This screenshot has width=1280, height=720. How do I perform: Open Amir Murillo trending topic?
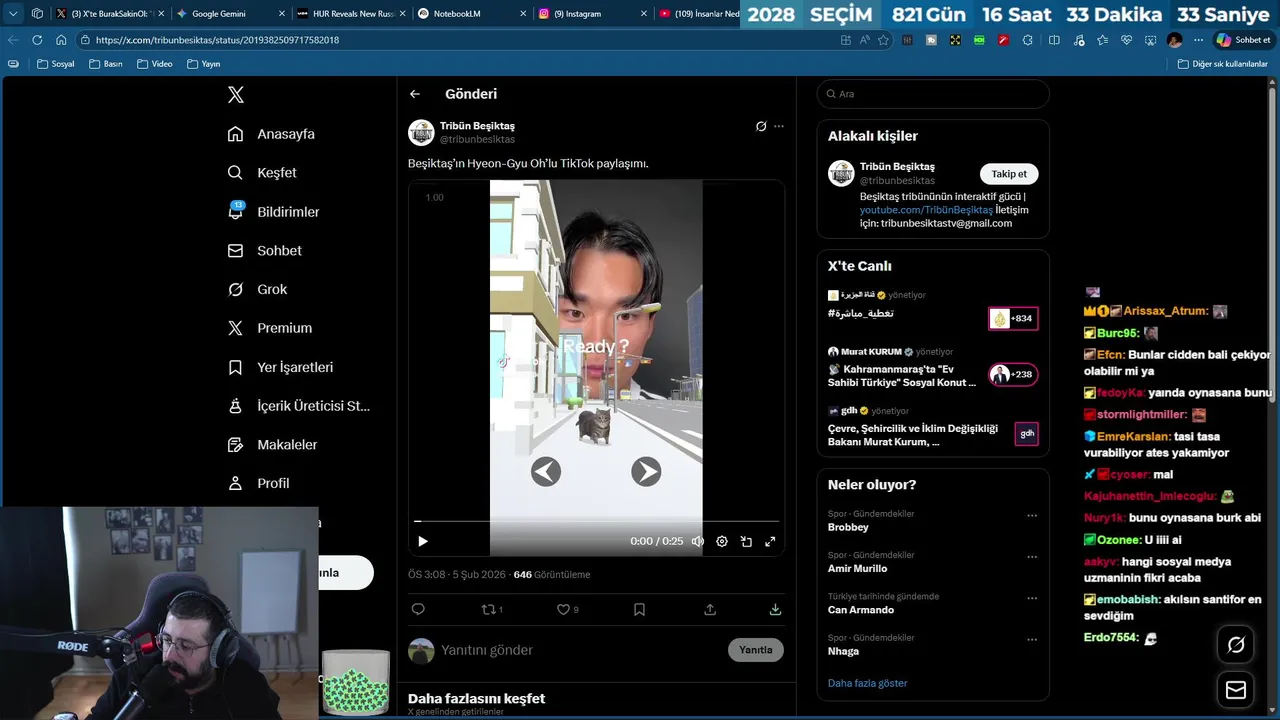[x=857, y=568]
